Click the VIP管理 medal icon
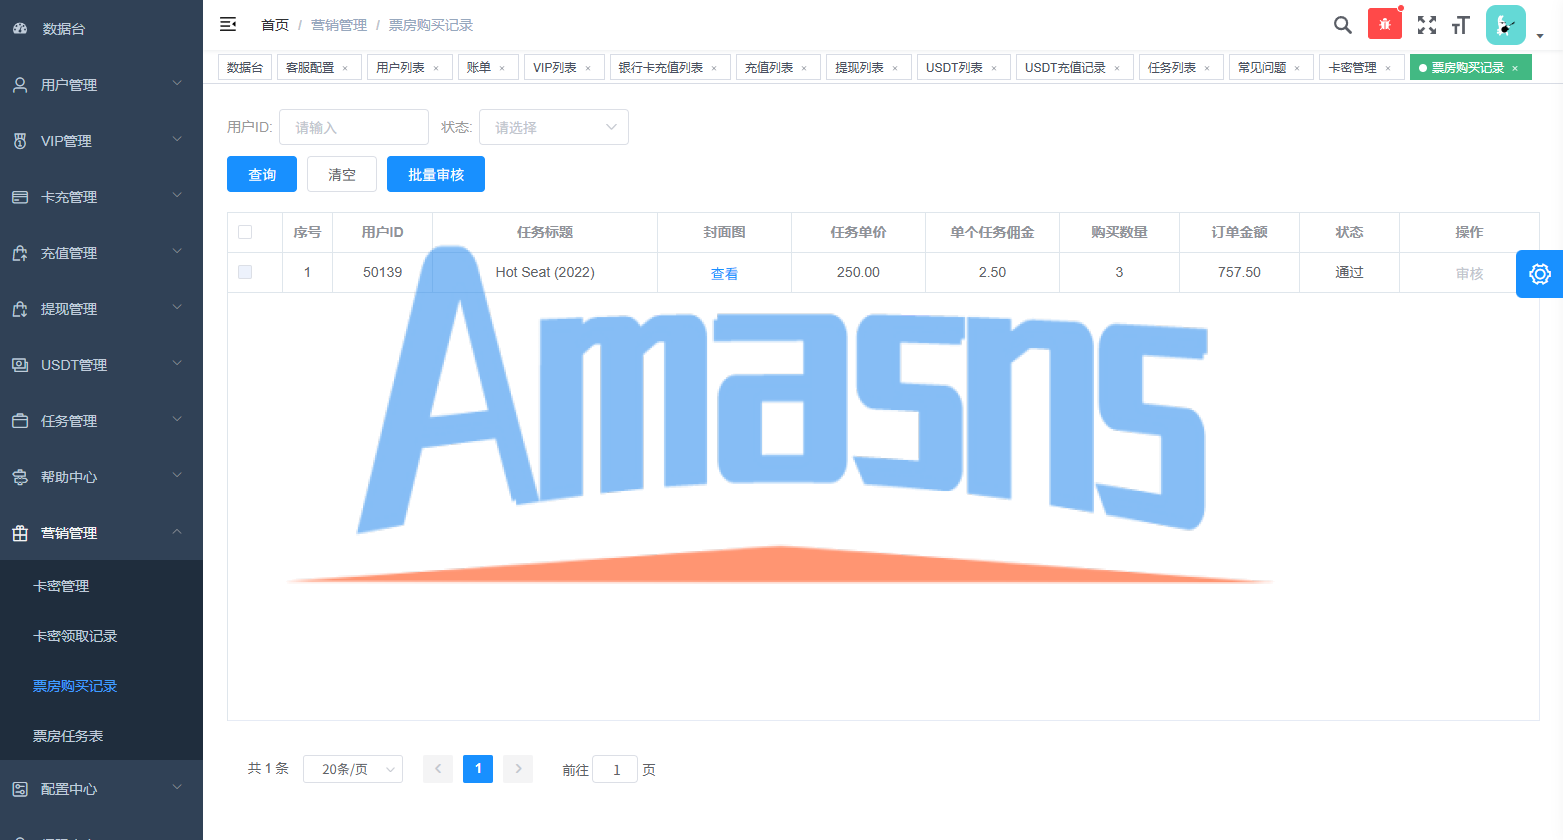Screen dimensions: 1563x840 [x=20, y=141]
